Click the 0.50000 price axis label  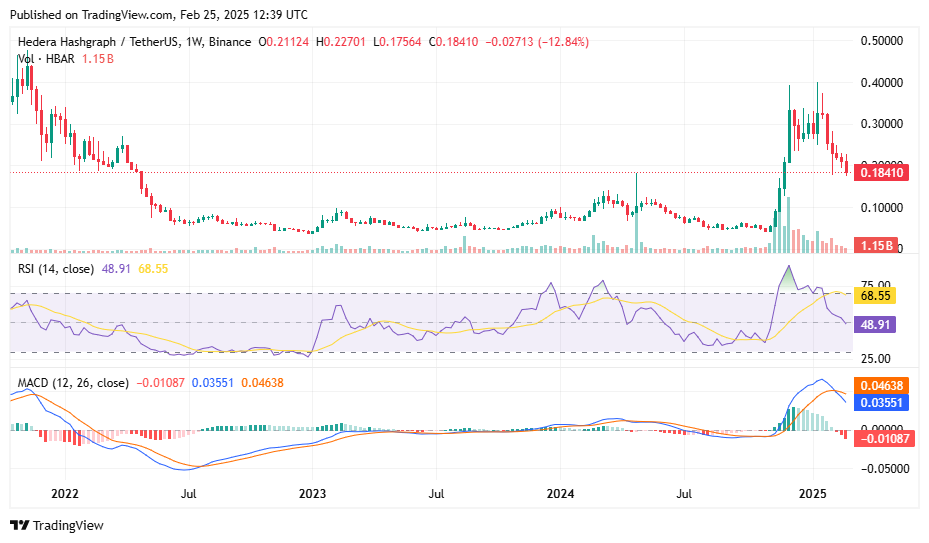click(x=882, y=41)
